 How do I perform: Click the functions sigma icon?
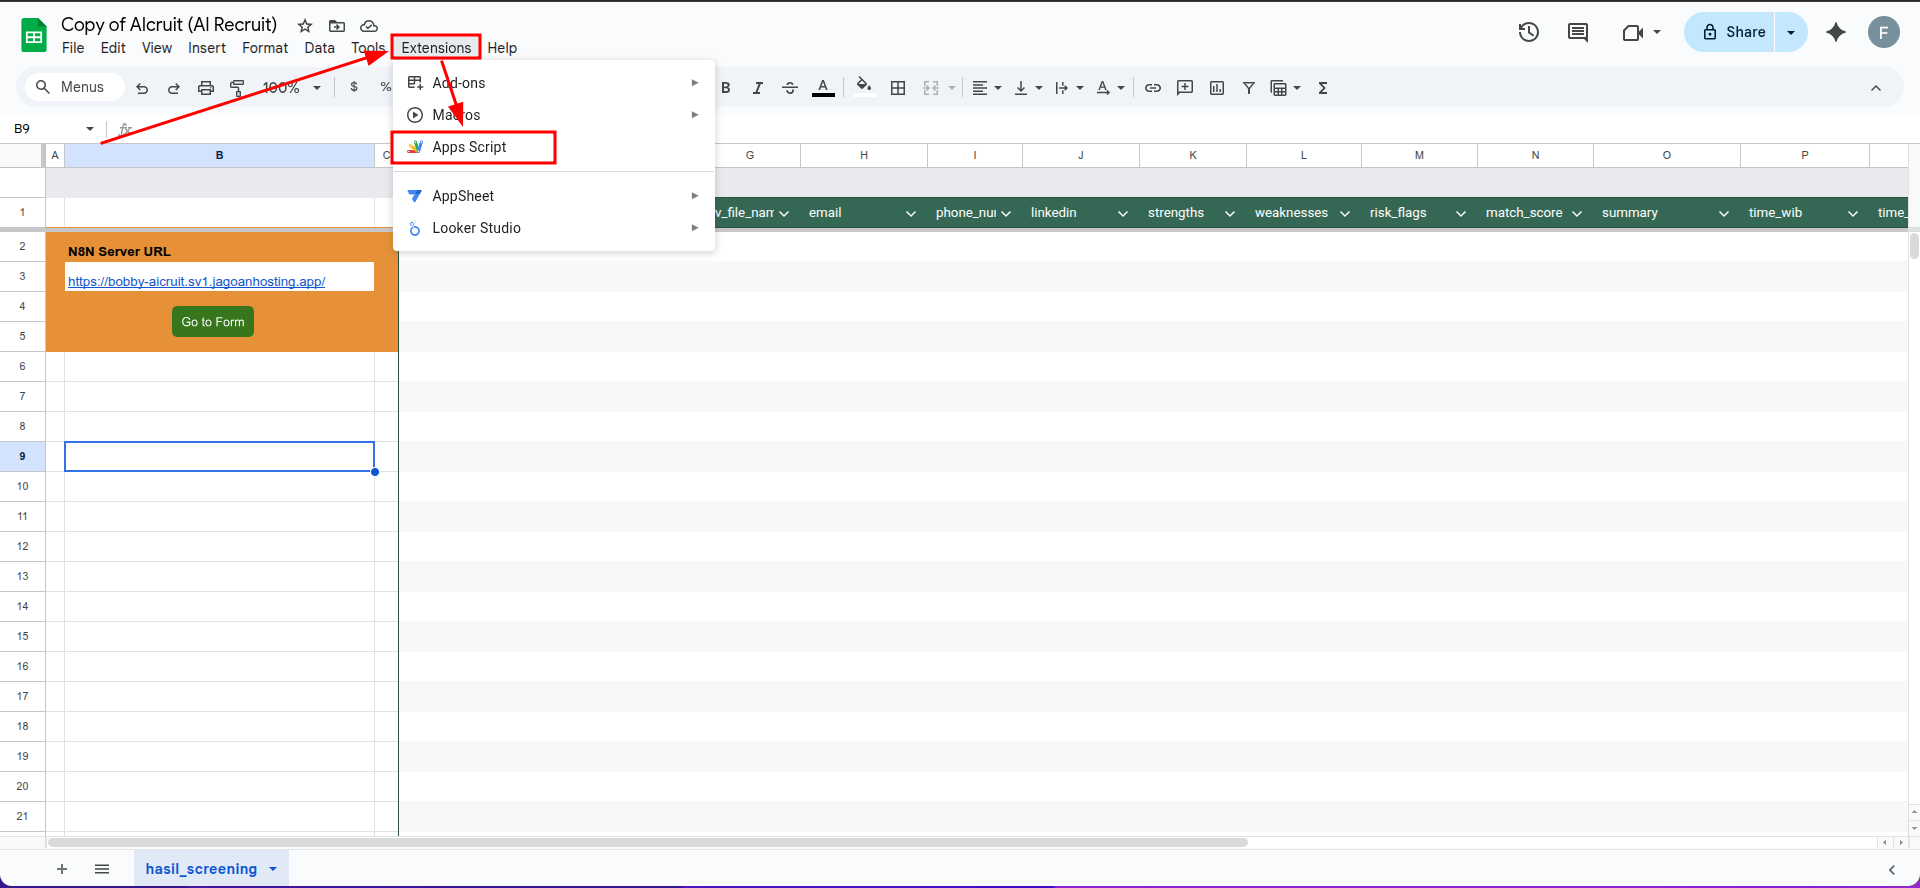pos(1323,88)
